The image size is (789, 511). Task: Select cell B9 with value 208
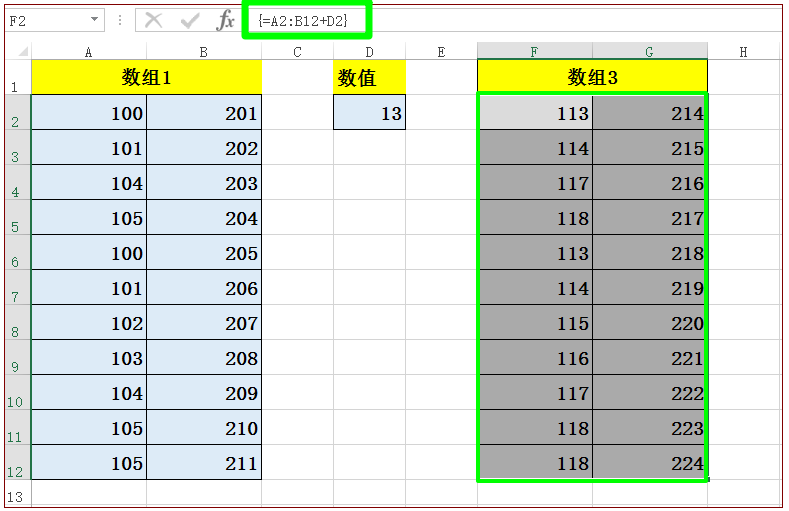pos(204,357)
